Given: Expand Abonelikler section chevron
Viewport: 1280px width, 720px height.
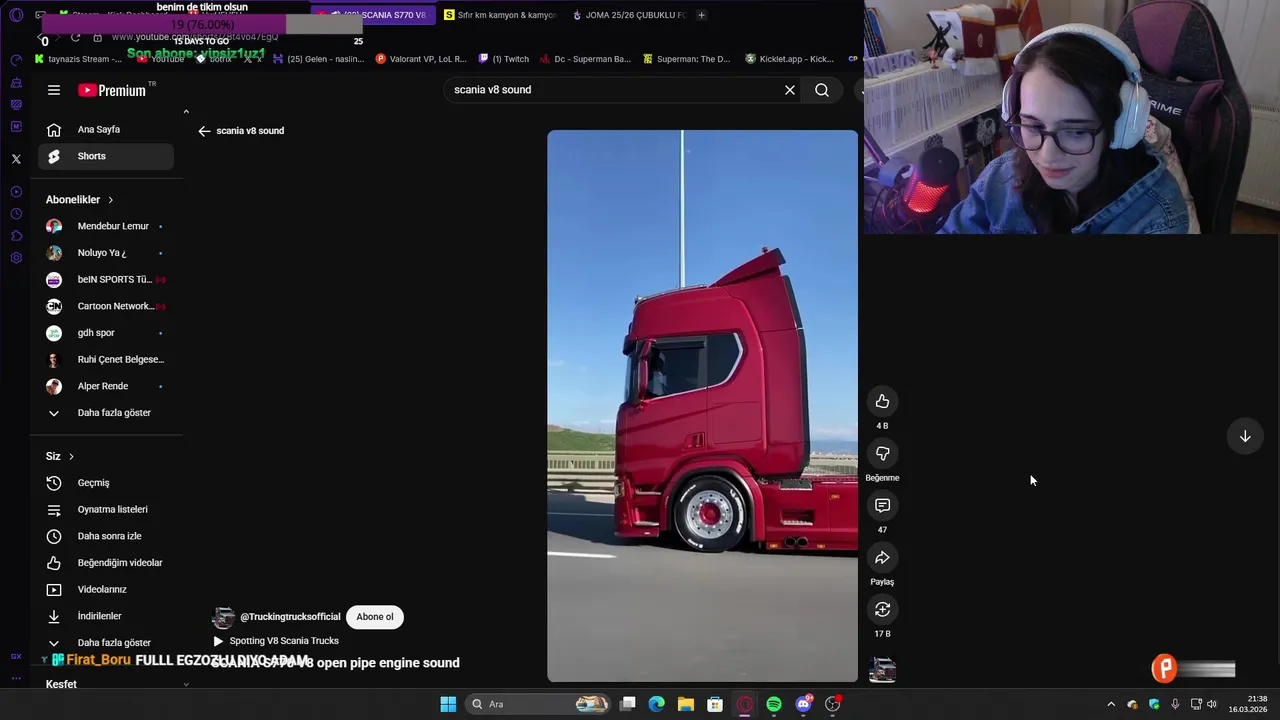Looking at the screenshot, I should (110, 200).
